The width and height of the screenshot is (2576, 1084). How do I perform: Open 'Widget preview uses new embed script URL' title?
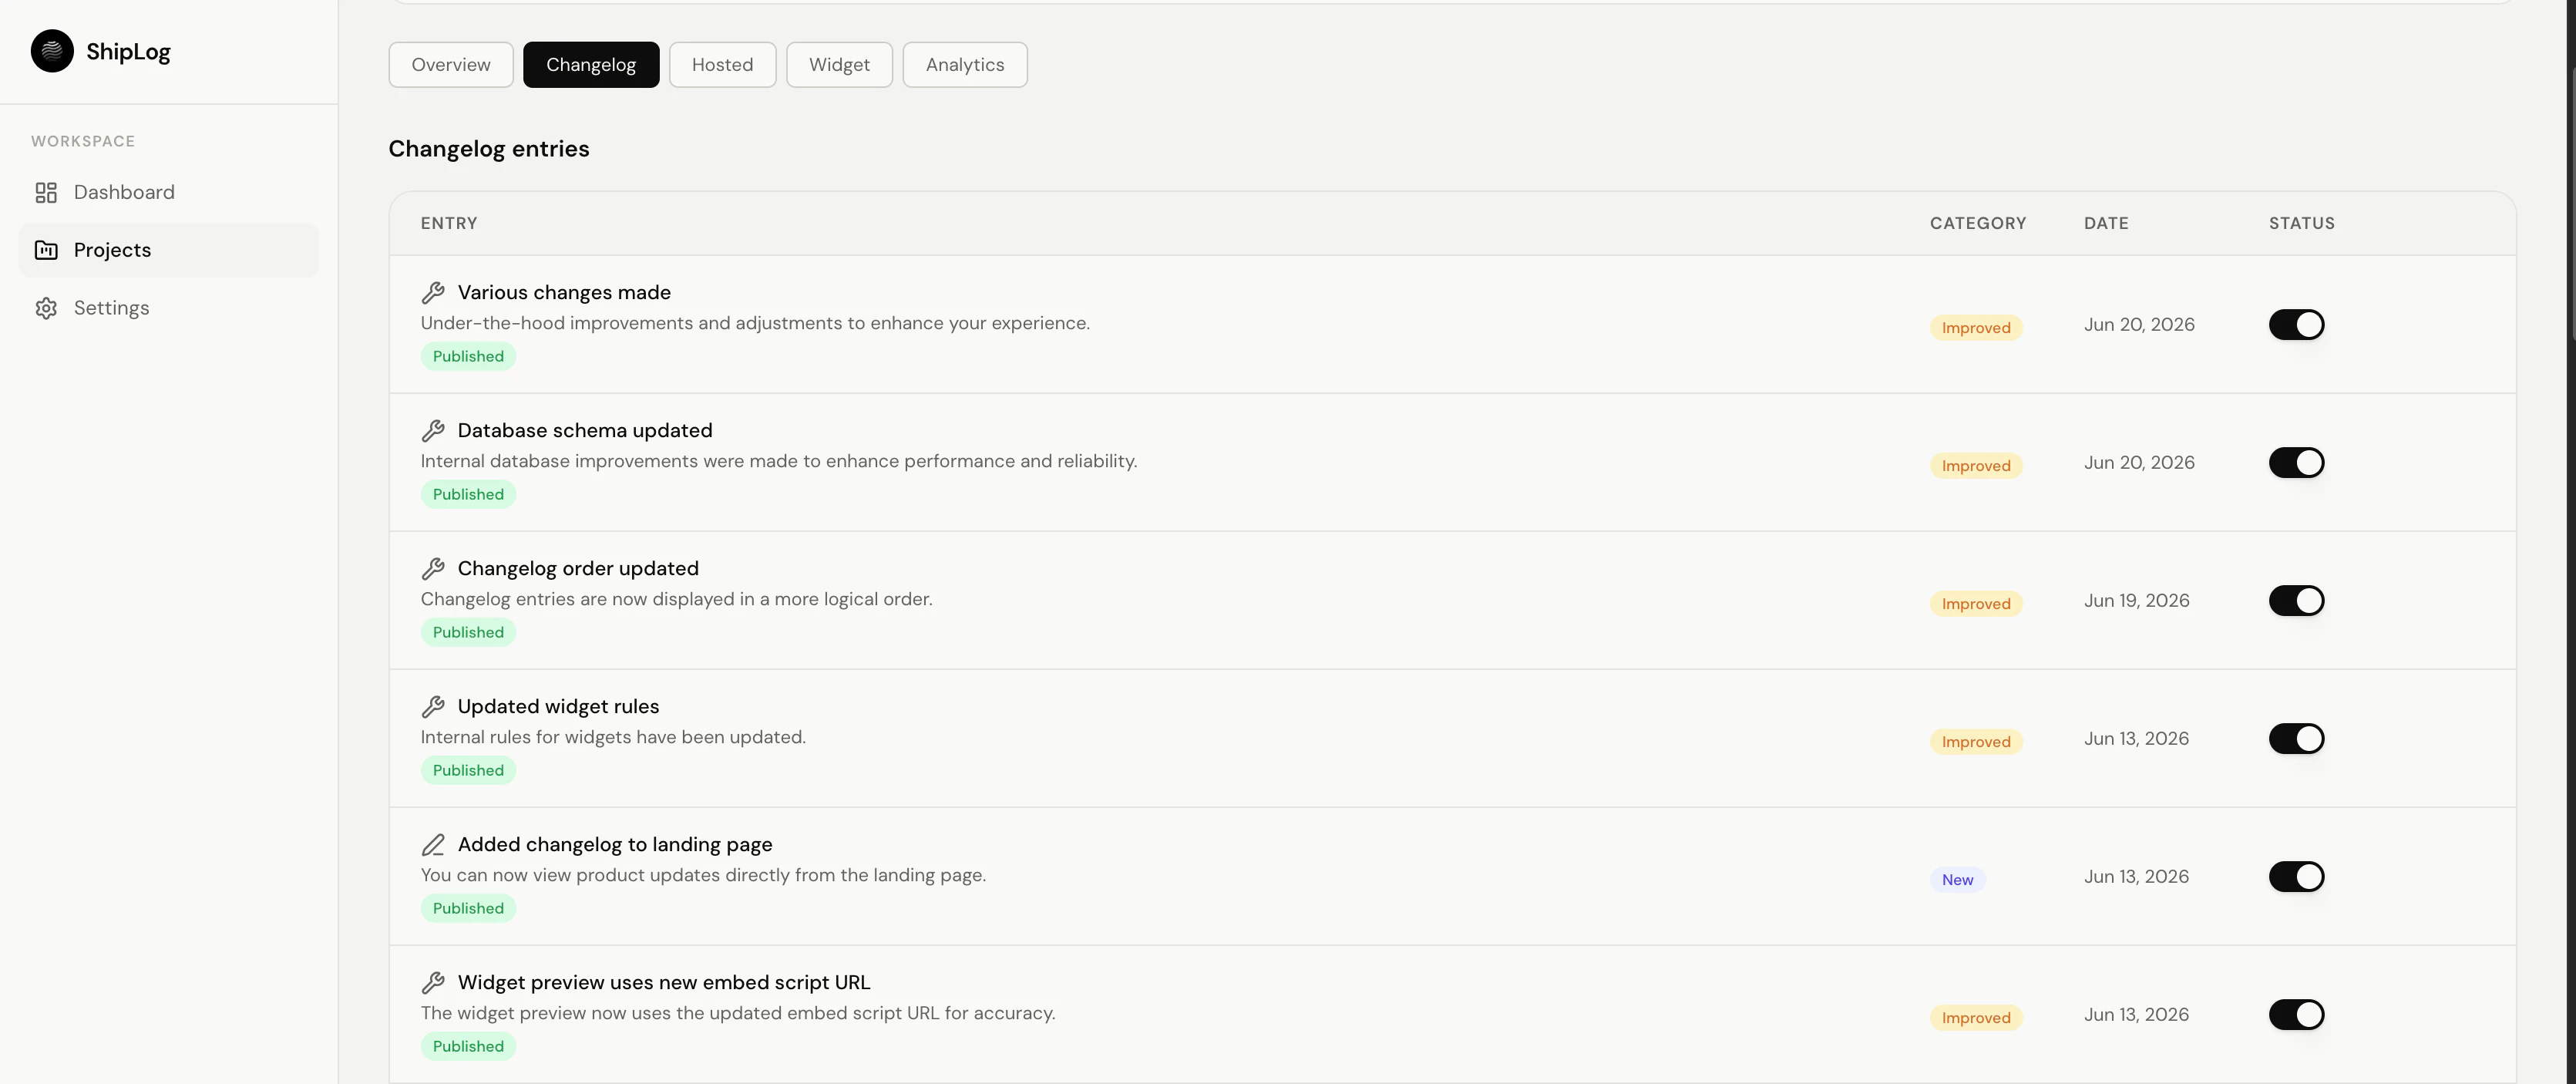tap(664, 982)
